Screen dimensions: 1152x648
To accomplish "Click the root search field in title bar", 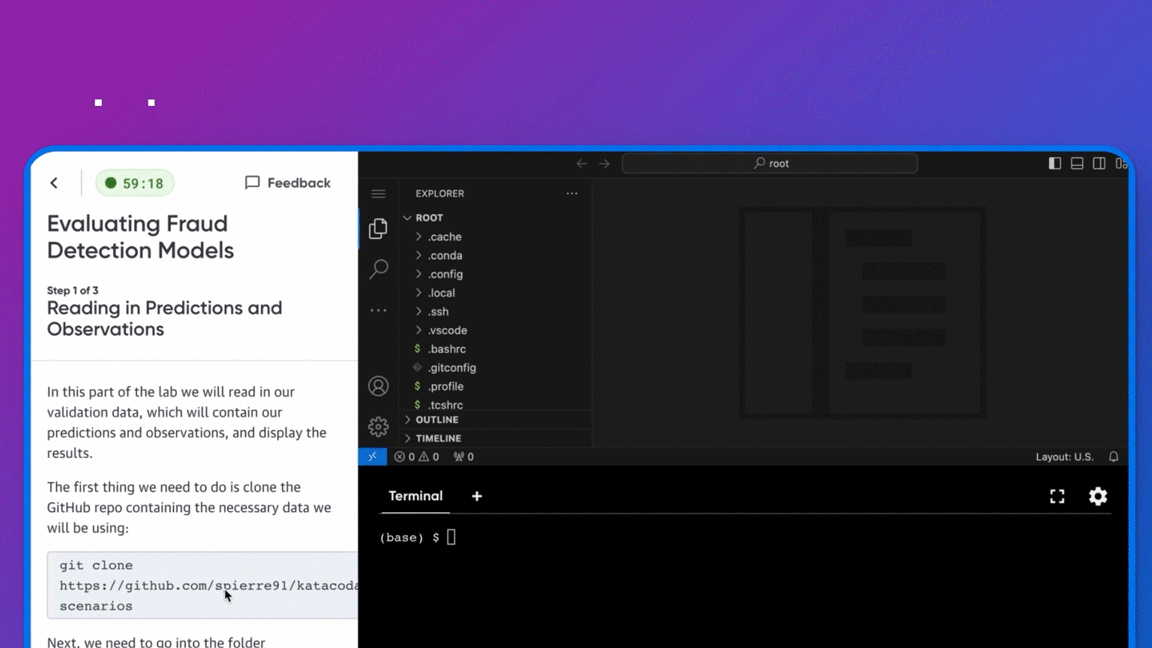I will (x=770, y=163).
